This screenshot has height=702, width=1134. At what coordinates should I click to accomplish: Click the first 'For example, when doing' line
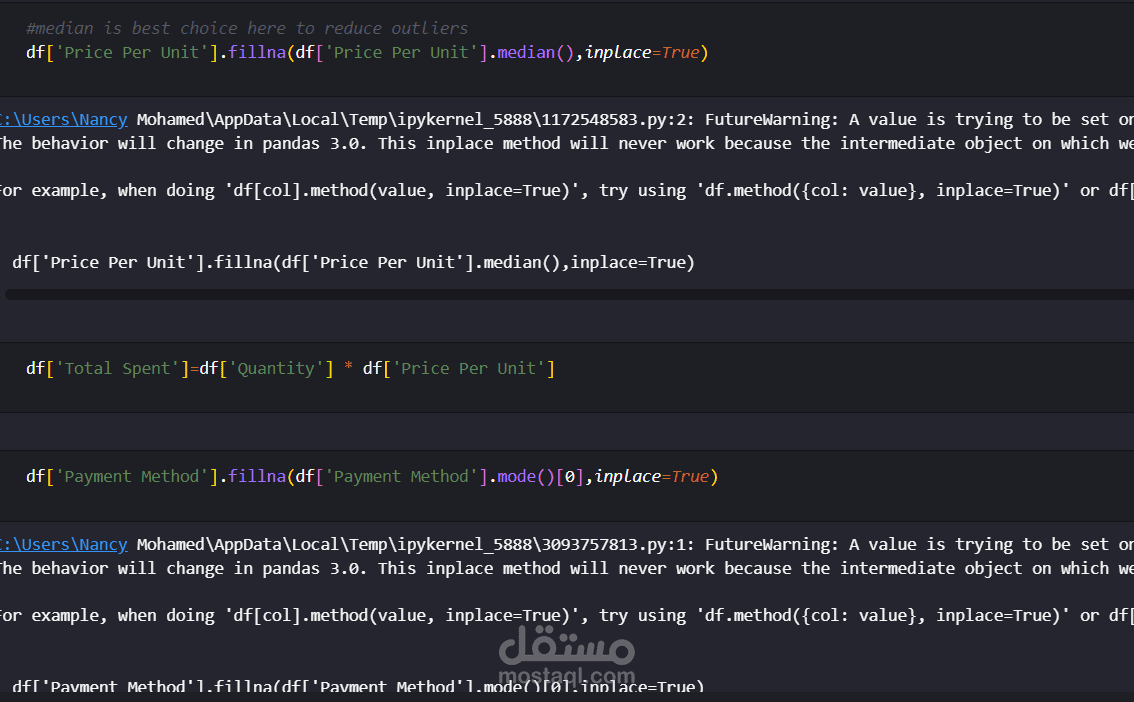click(x=567, y=190)
